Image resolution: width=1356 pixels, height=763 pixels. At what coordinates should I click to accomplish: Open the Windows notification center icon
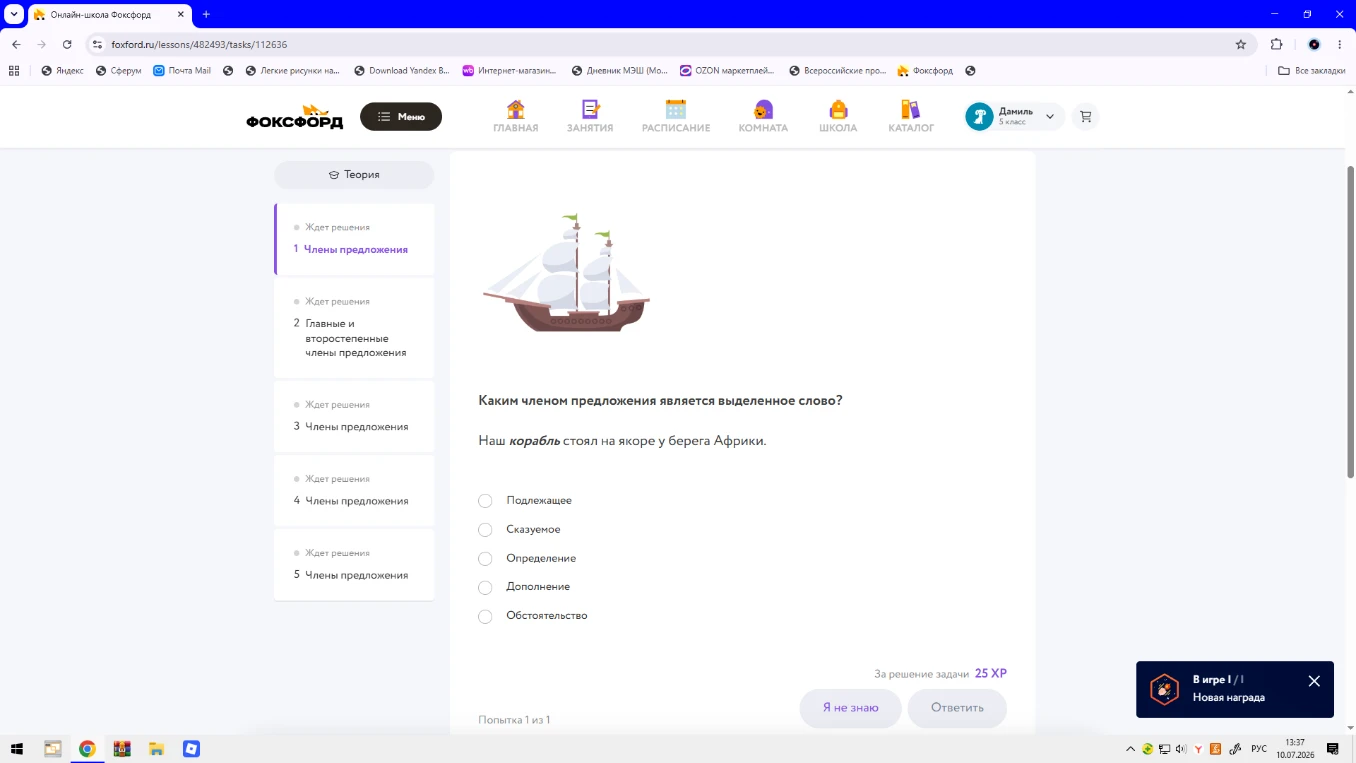pos(1332,749)
